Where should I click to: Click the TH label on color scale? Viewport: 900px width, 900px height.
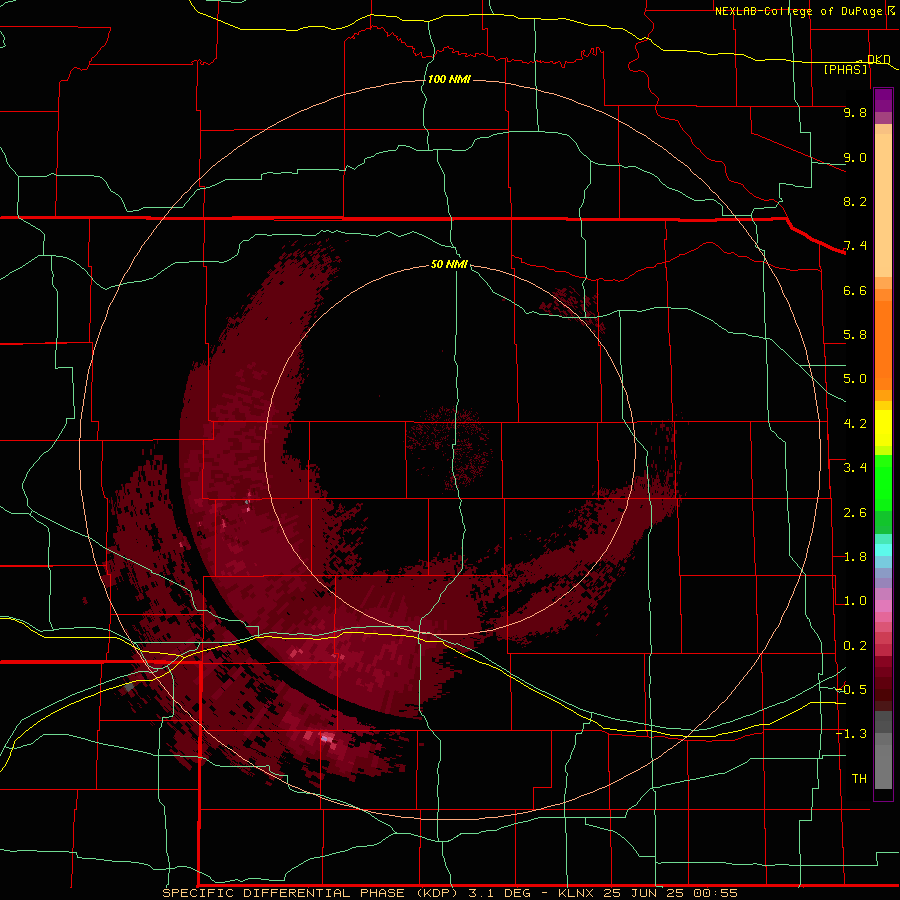(x=859, y=779)
